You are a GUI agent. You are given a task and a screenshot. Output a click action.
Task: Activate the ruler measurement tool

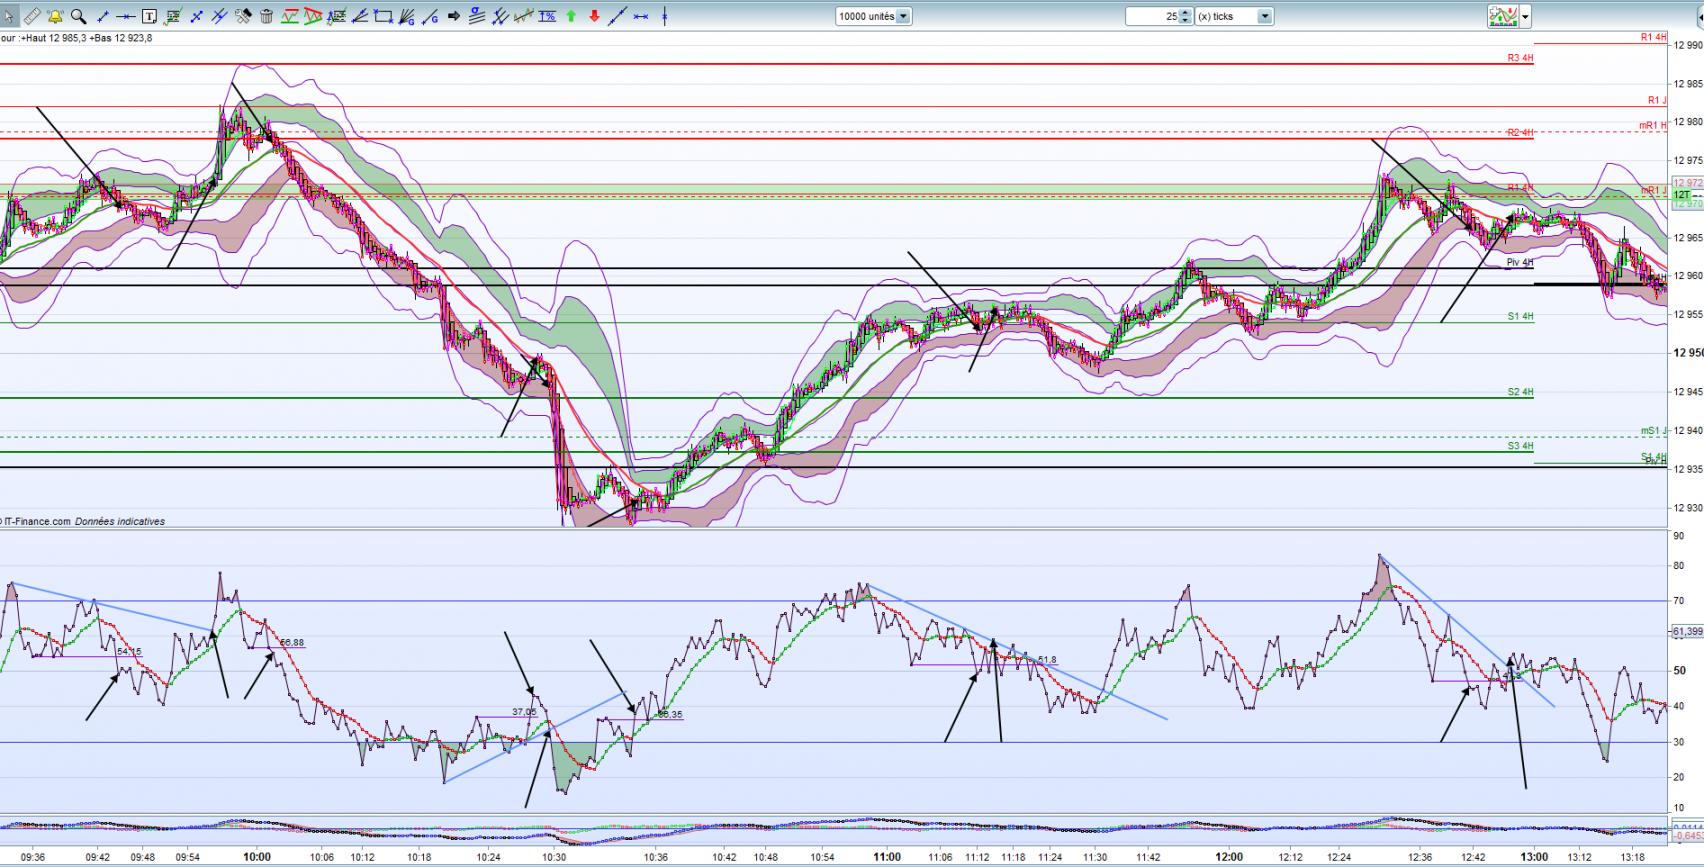point(32,16)
